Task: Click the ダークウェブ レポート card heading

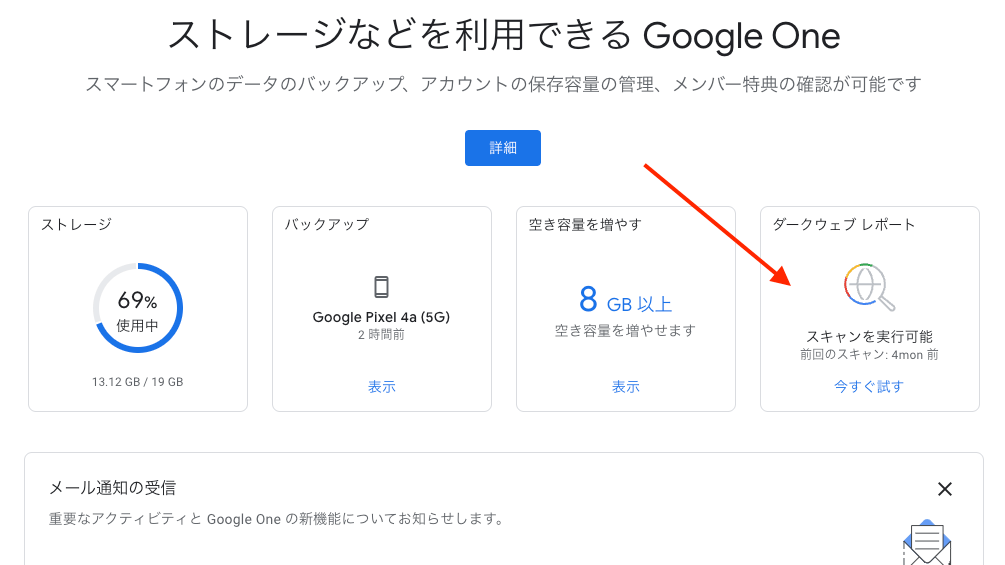Action: pyautogui.click(x=843, y=224)
